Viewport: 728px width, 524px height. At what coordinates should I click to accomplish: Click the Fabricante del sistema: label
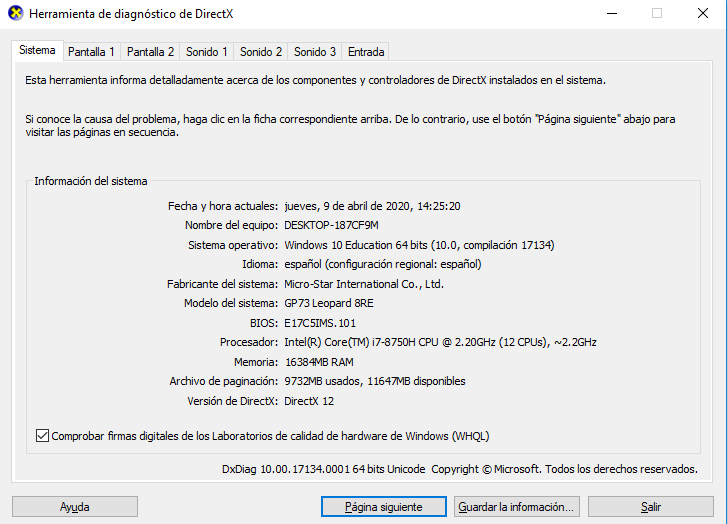tap(222, 284)
